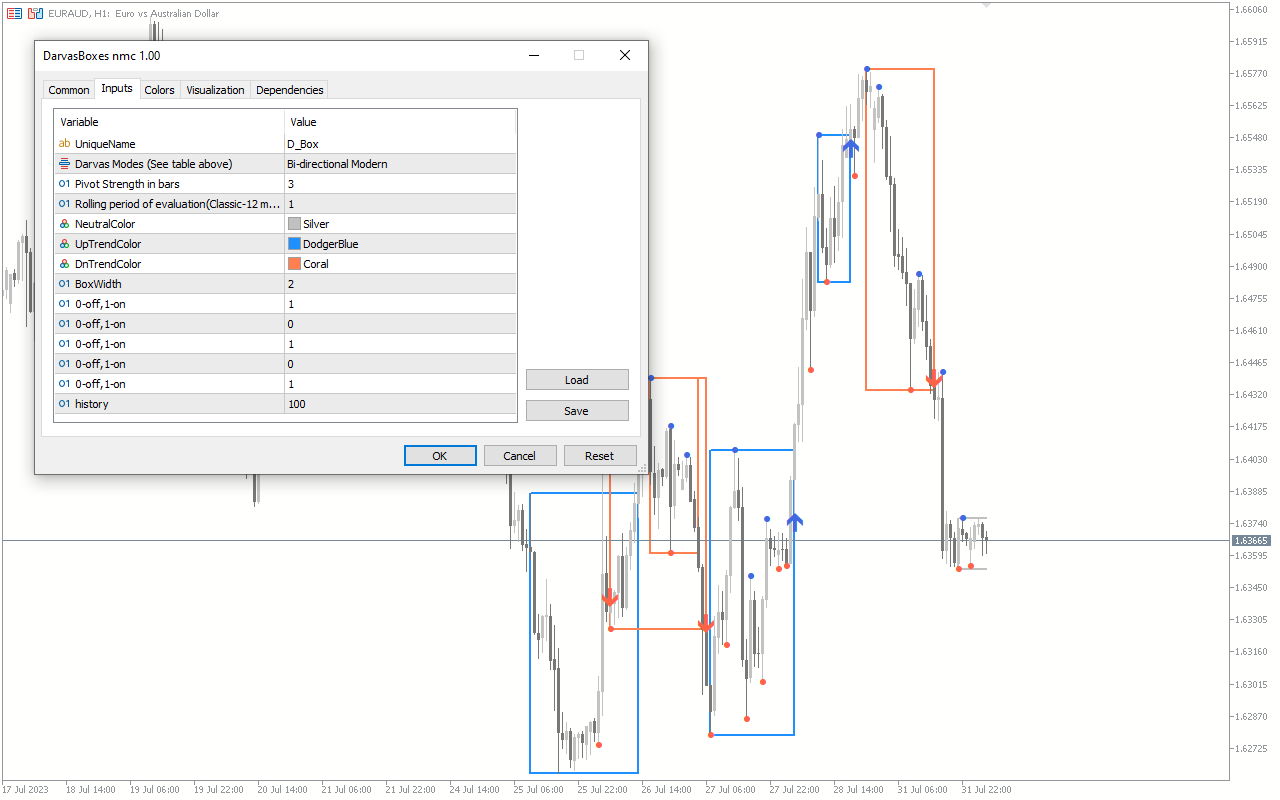Image resolution: width=1280 pixels, height=800 pixels.
Task: Click the Silver NeutralColor swatch
Action: point(294,224)
